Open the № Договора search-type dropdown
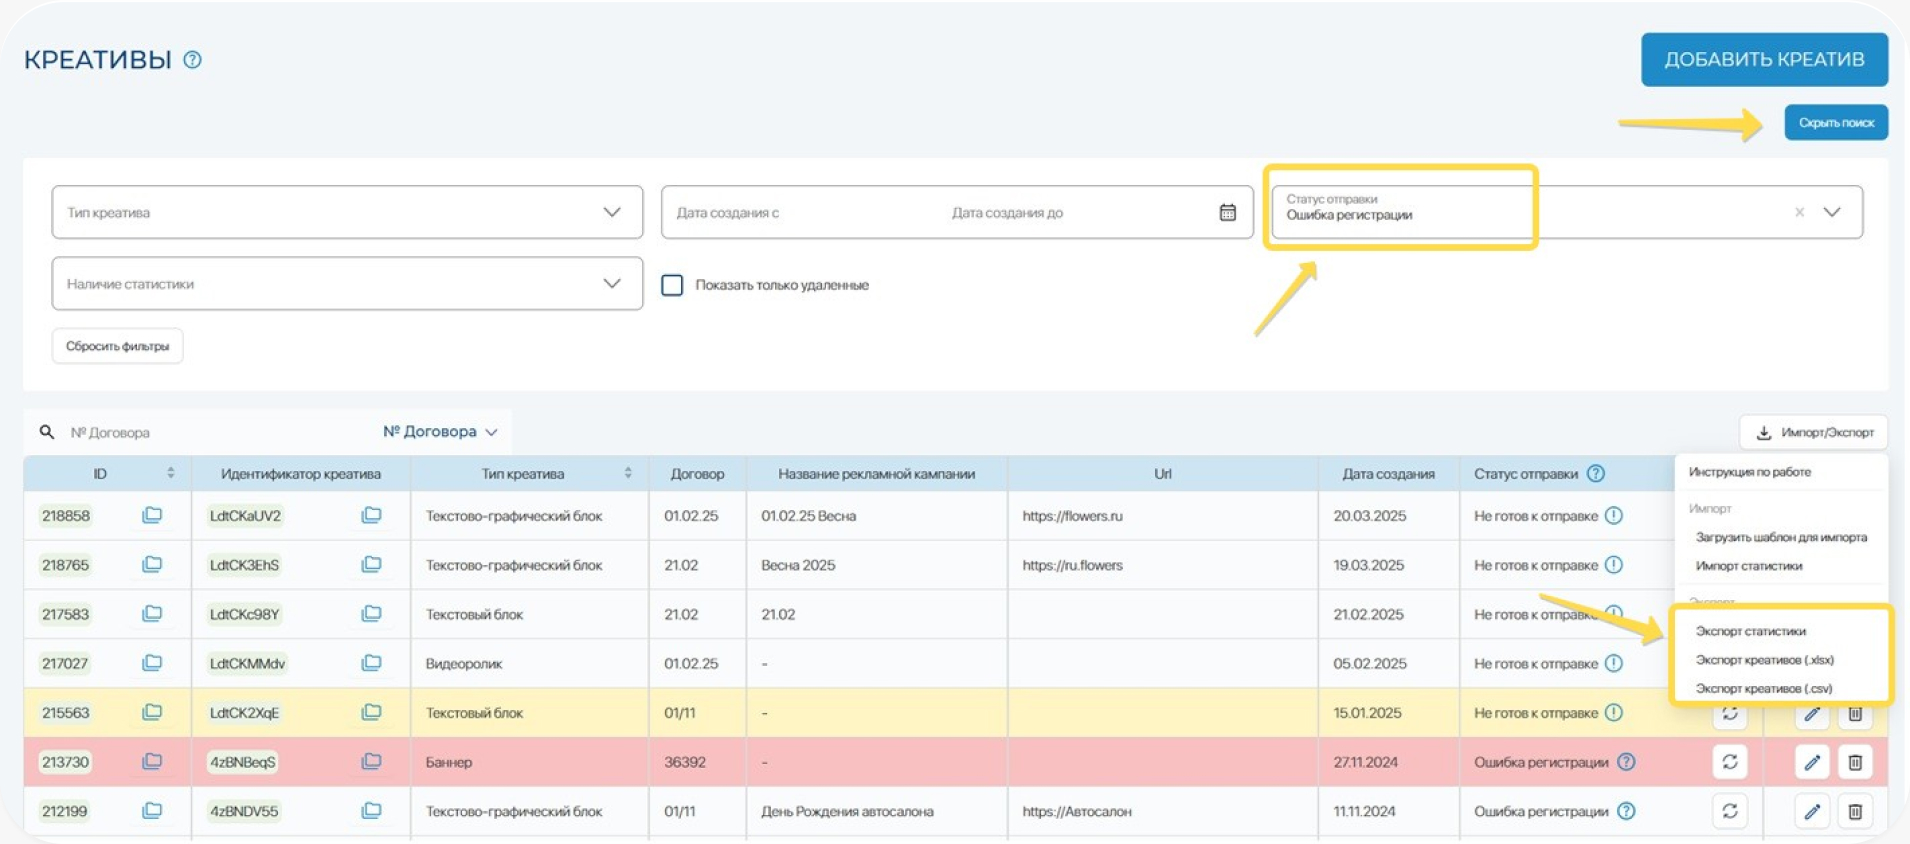This screenshot has width=1910, height=844. click(440, 432)
